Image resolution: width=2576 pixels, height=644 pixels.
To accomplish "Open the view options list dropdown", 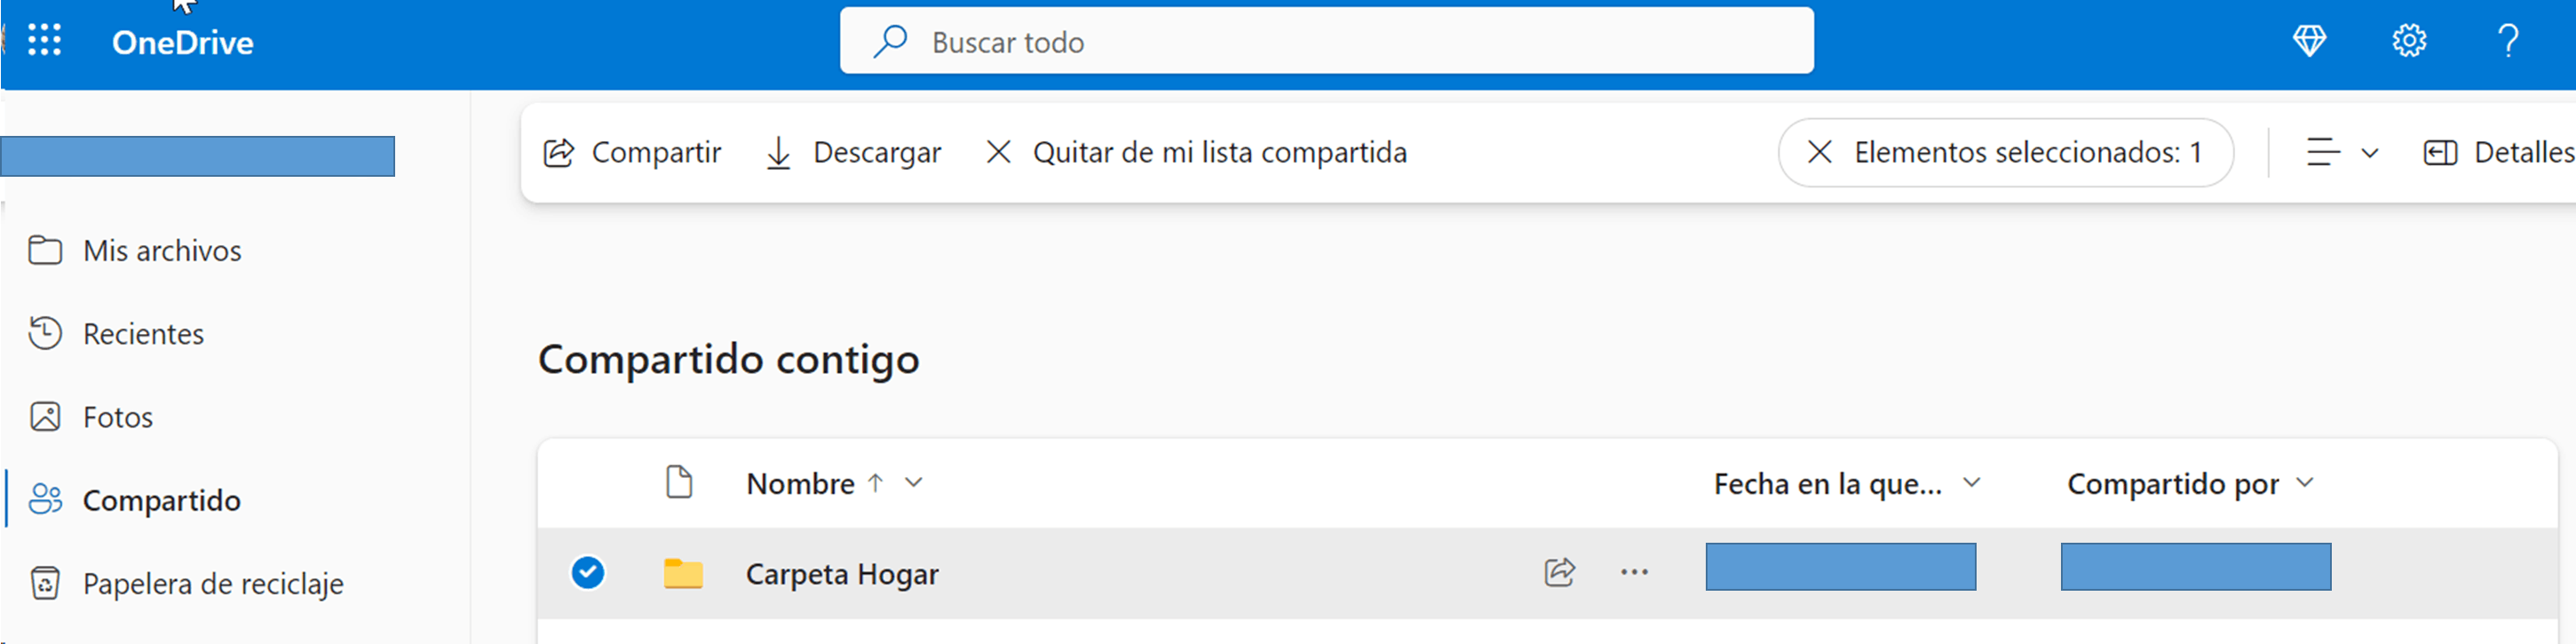I will click(x=2342, y=152).
